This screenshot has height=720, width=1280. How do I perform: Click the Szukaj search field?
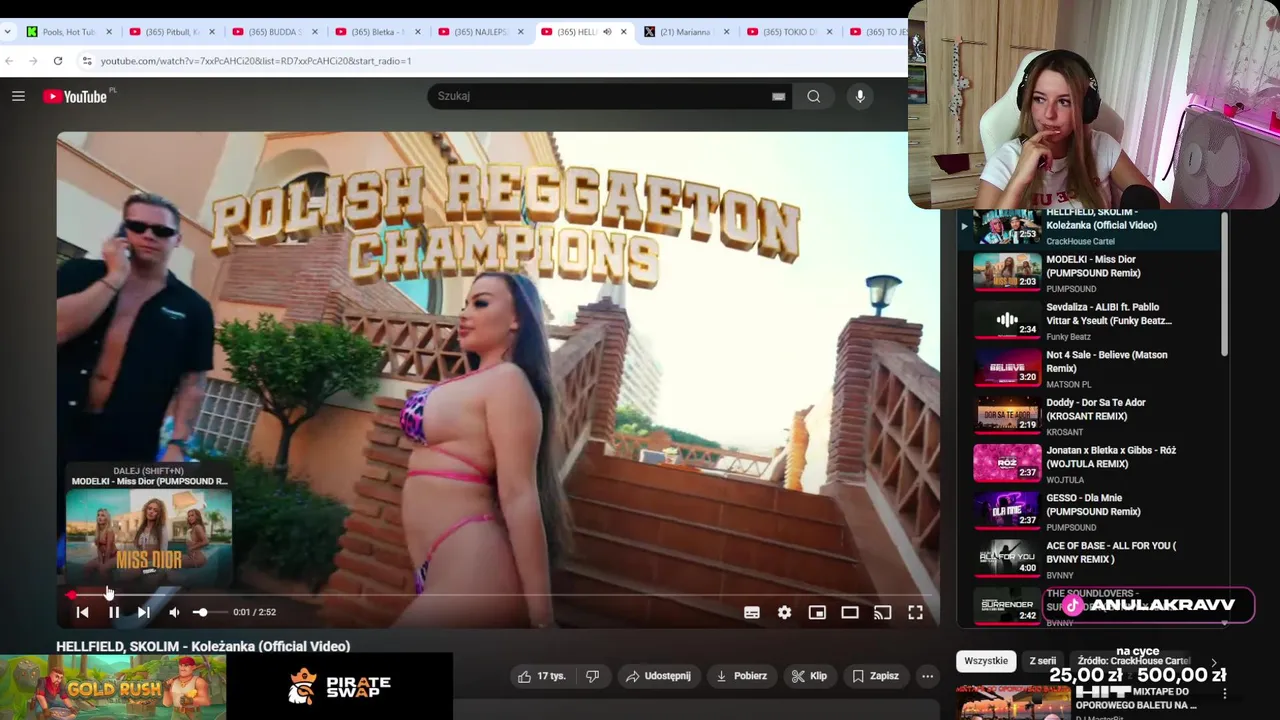tap(600, 96)
